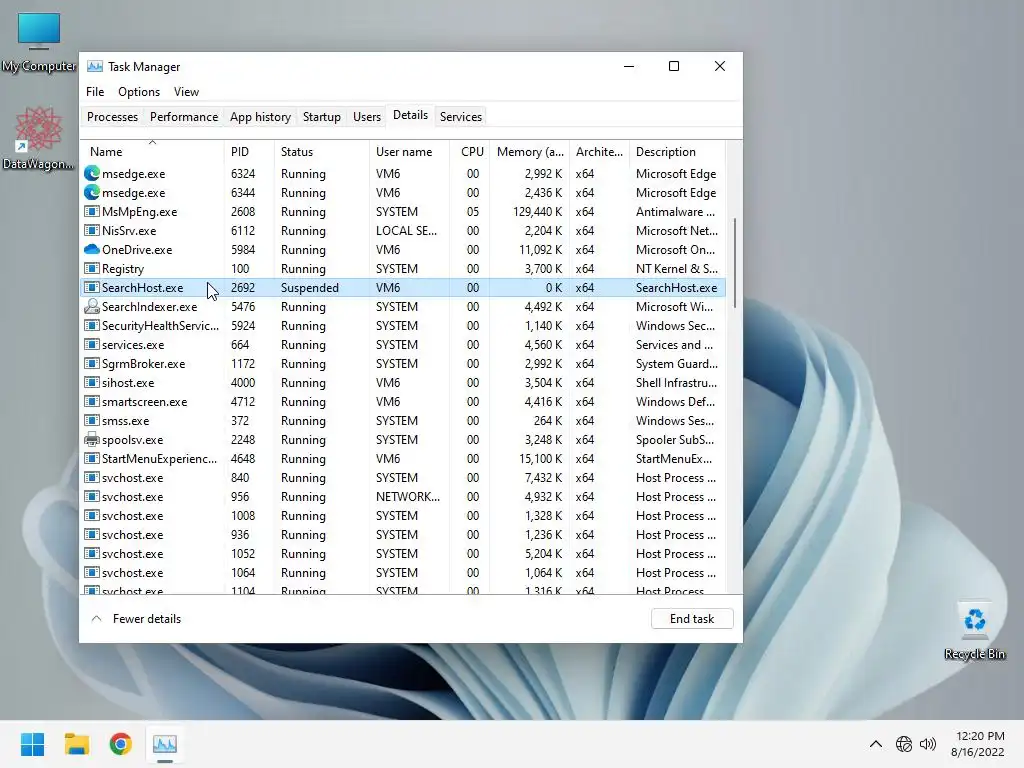Open the View menu
This screenshot has height=768, width=1024.
[x=186, y=92]
